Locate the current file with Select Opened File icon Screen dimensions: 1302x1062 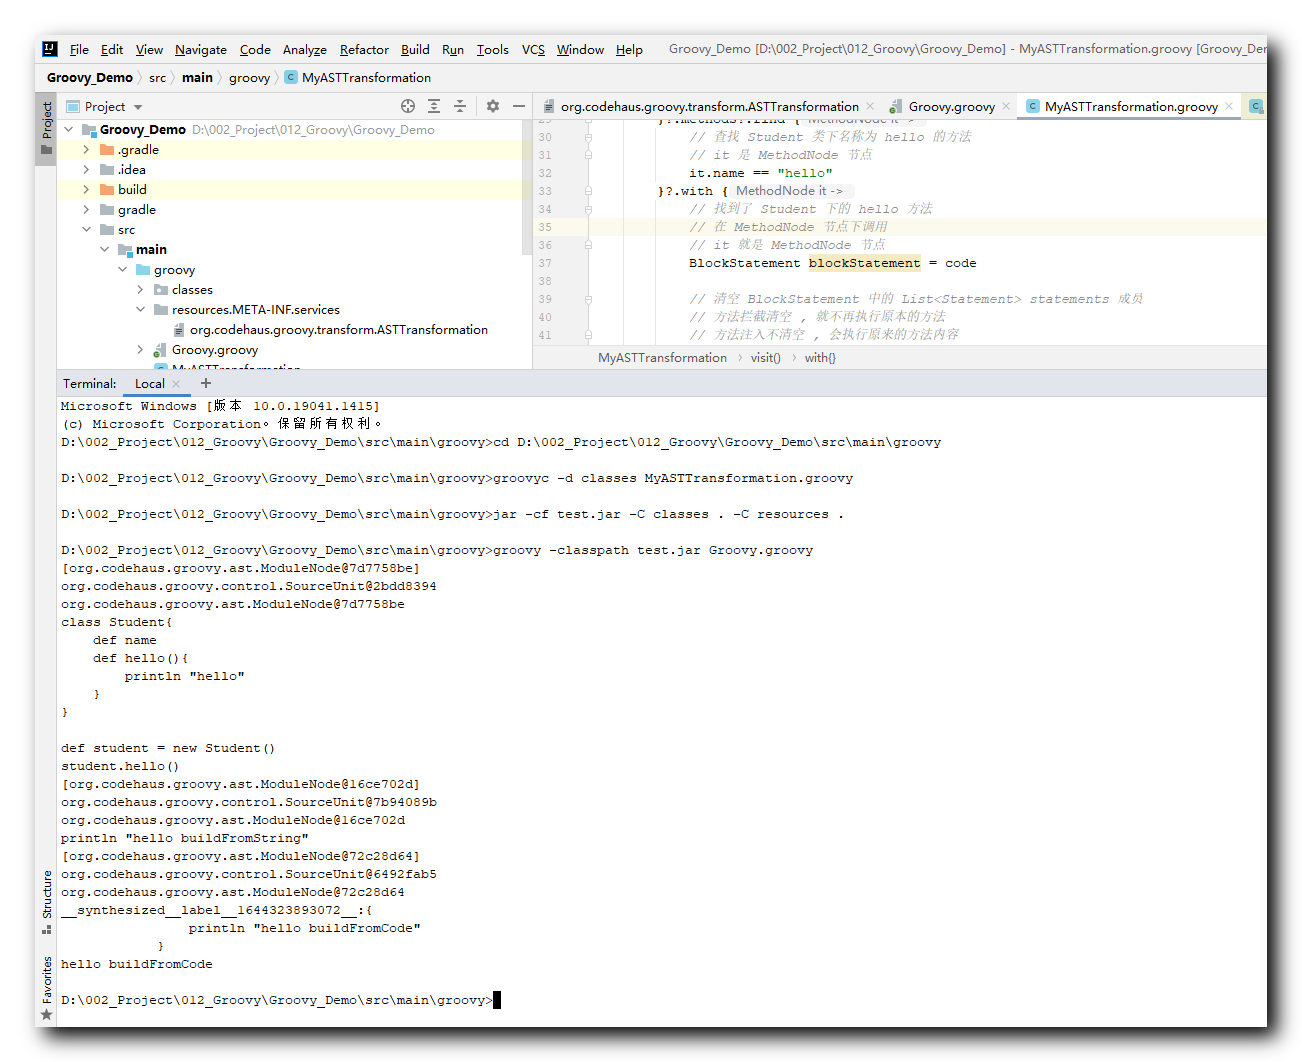click(x=408, y=106)
